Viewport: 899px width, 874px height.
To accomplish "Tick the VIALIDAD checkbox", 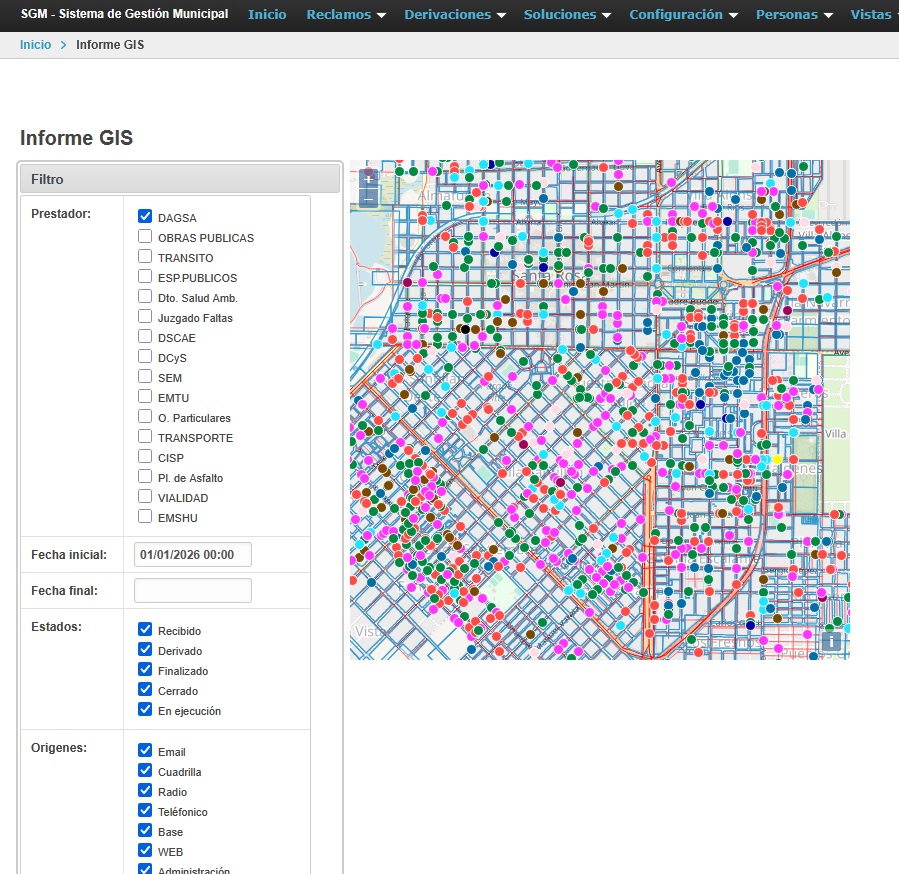I will pyautogui.click(x=145, y=497).
